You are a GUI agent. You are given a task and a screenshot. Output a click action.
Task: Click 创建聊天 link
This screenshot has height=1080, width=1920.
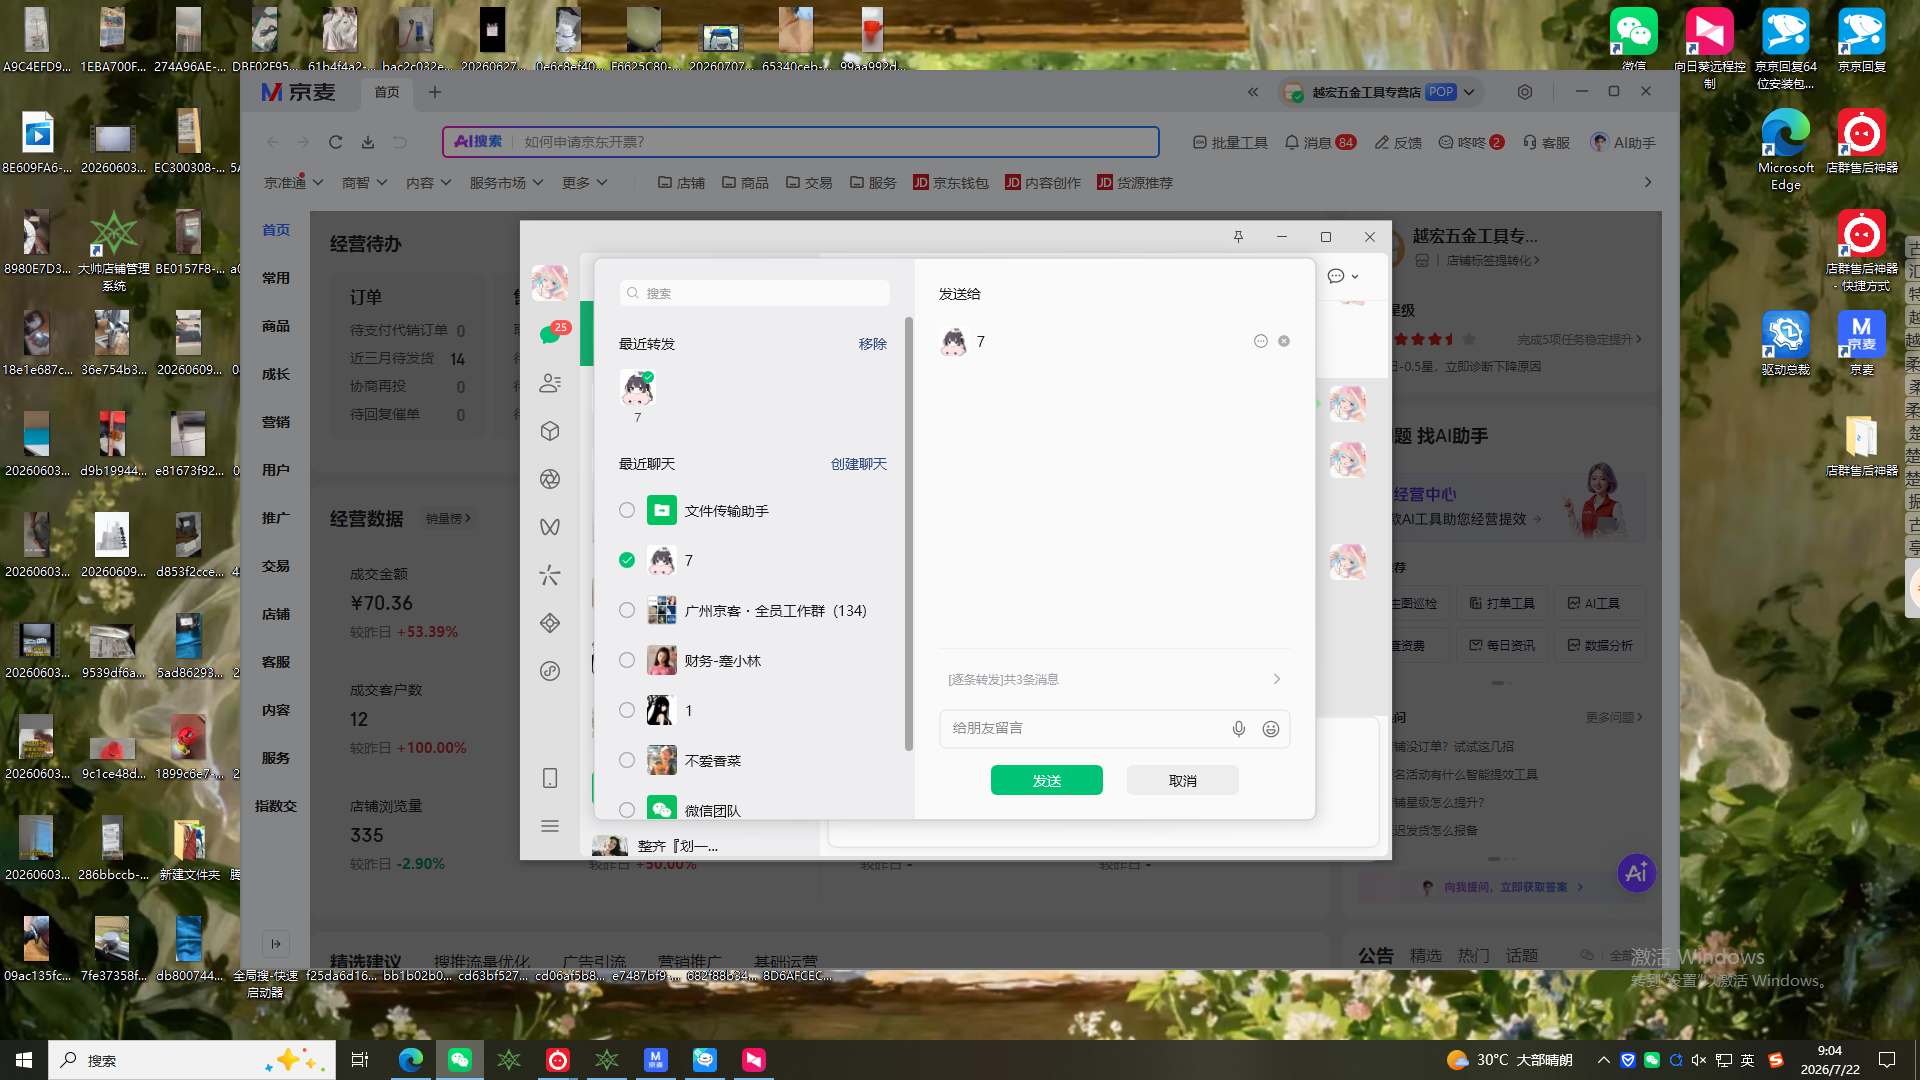coord(859,464)
